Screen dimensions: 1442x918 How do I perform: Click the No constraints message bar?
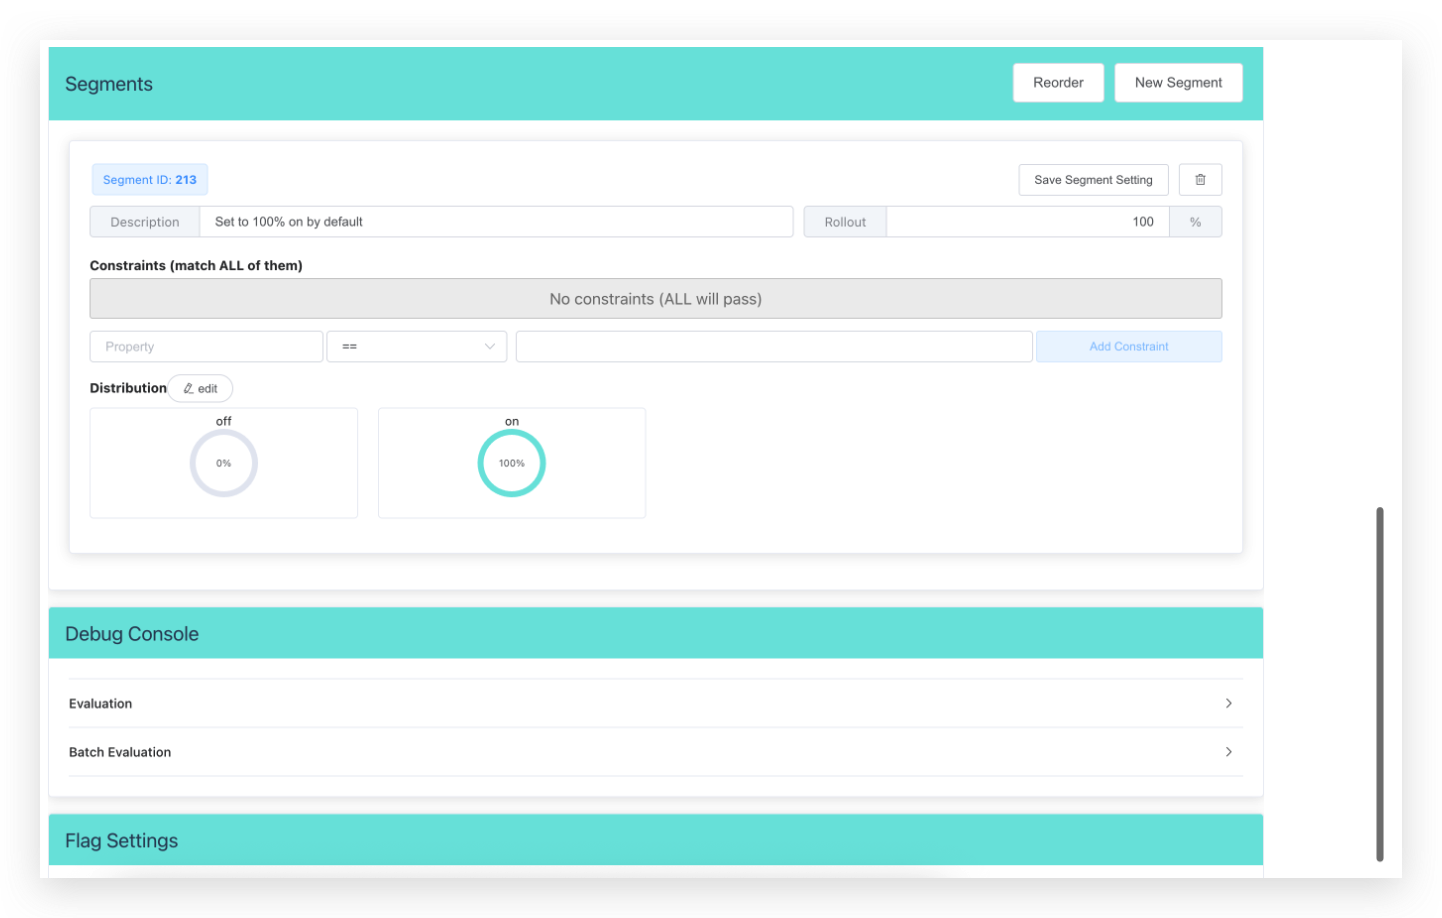point(656,299)
